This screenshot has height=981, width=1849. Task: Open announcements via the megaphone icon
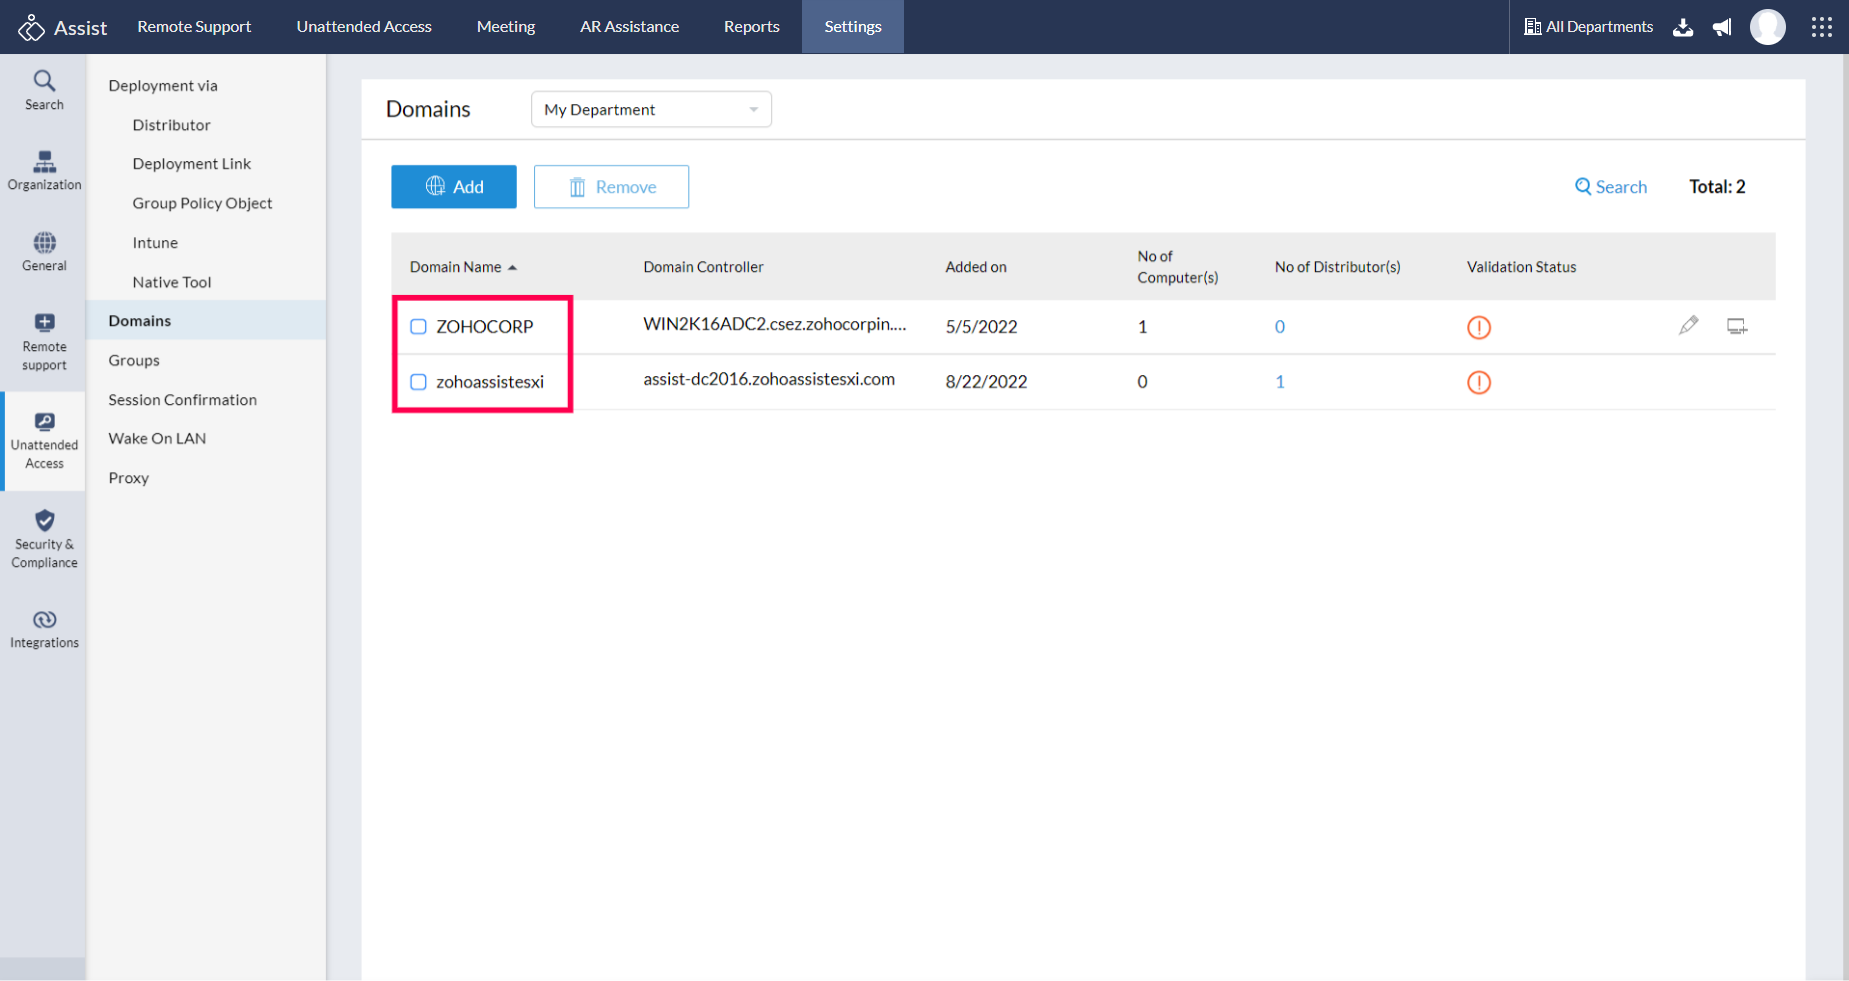point(1722,27)
